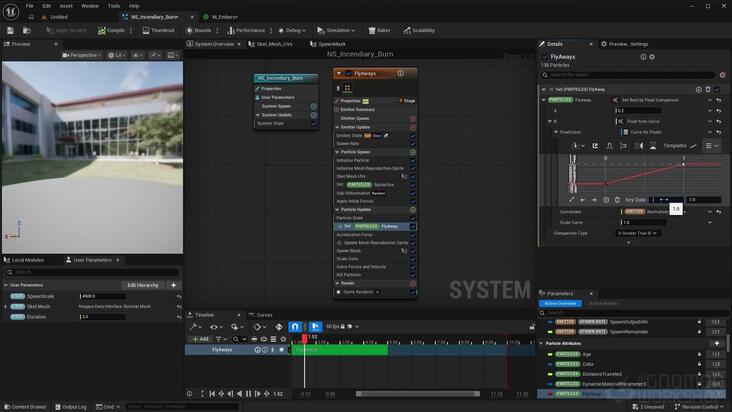Toggle the Sprite Renderer checkbox
The image size is (732, 412).
pyautogui.click(x=413, y=292)
